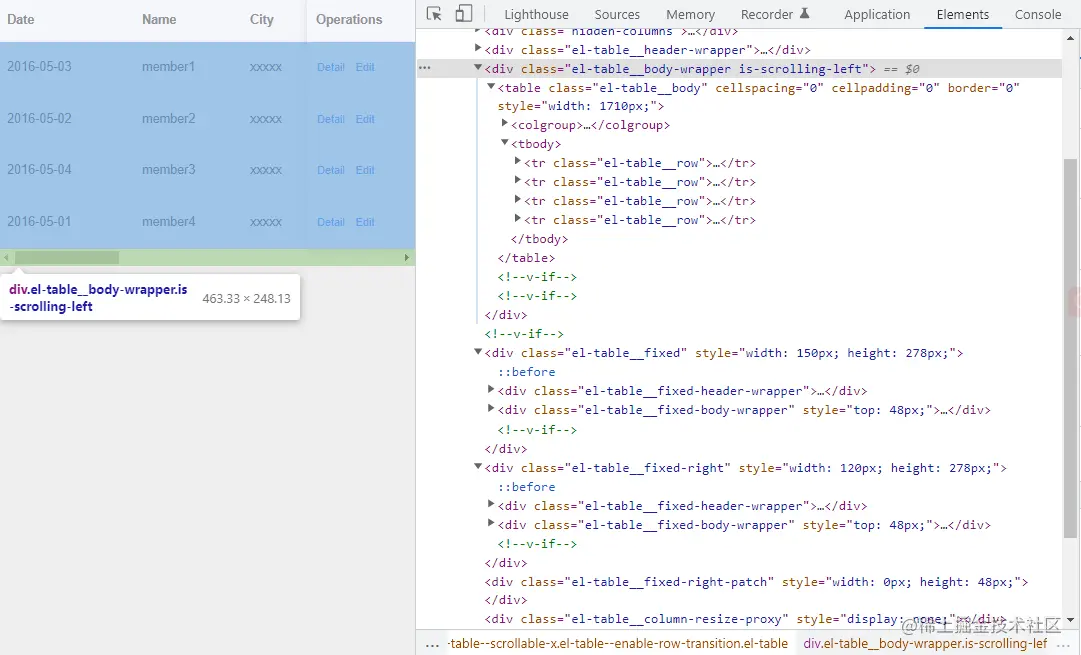This screenshot has width=1081, height=655.
Task: Open Detail for member3 row
Action: pos(331,170)
